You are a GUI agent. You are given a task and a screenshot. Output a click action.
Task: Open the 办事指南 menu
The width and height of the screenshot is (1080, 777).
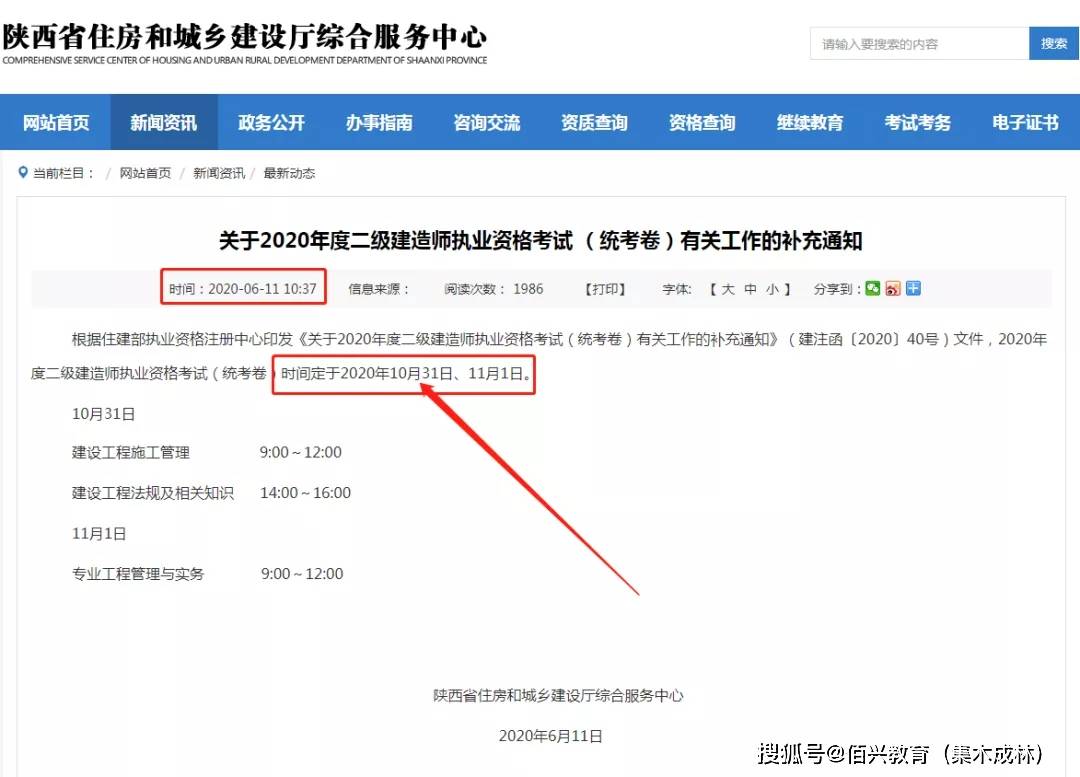click(x=379, y=121)
